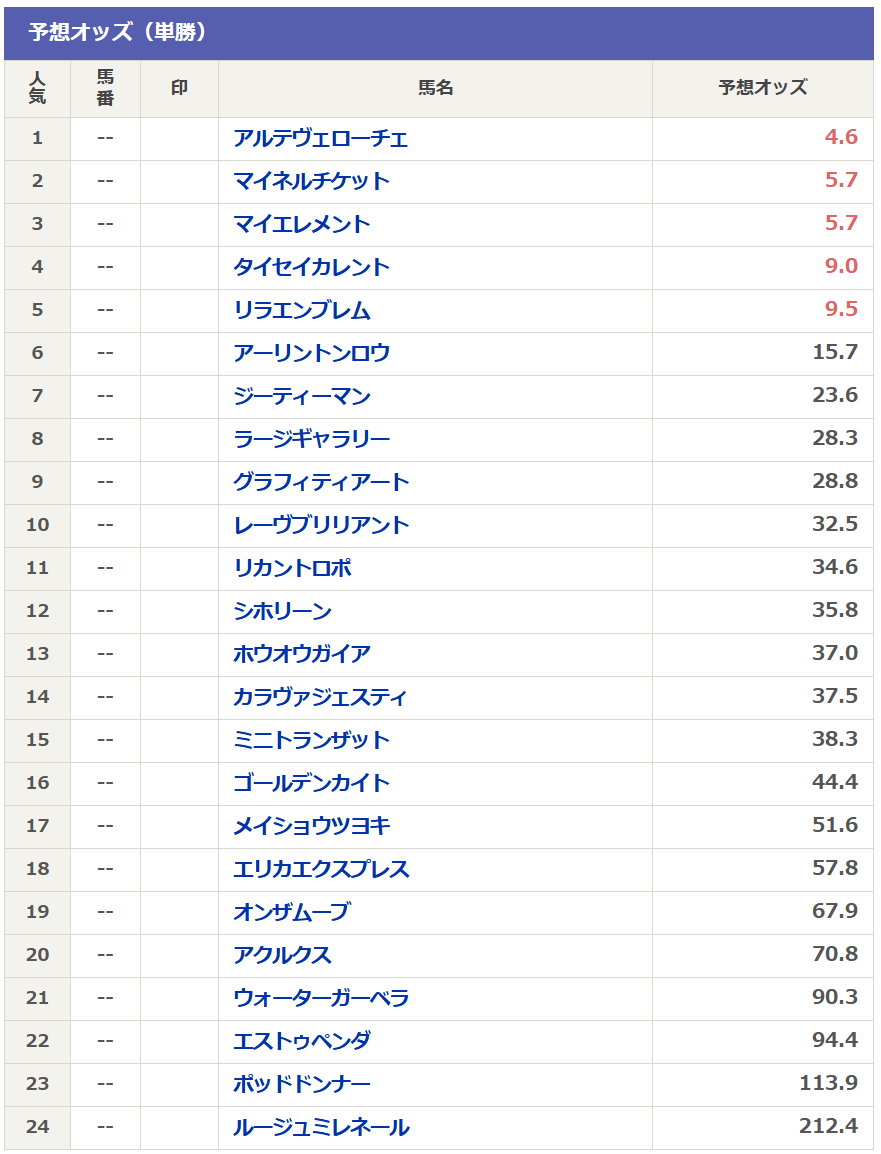Click エストゥペンダ horse name

point(302,1041)
